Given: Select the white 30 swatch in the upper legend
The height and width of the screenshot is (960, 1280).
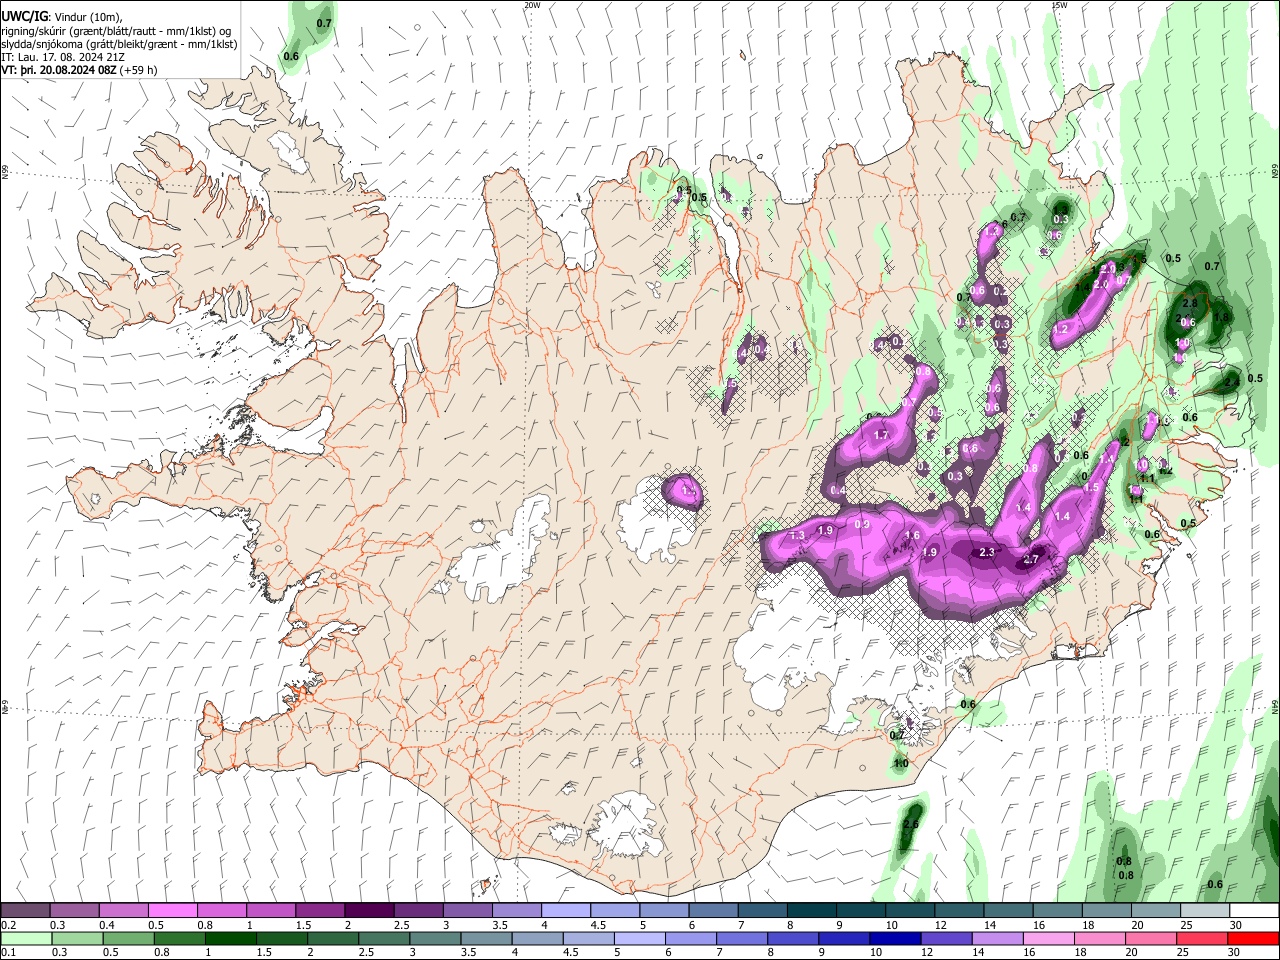Looking at the screenshot, I should (x=1254, y=911).
